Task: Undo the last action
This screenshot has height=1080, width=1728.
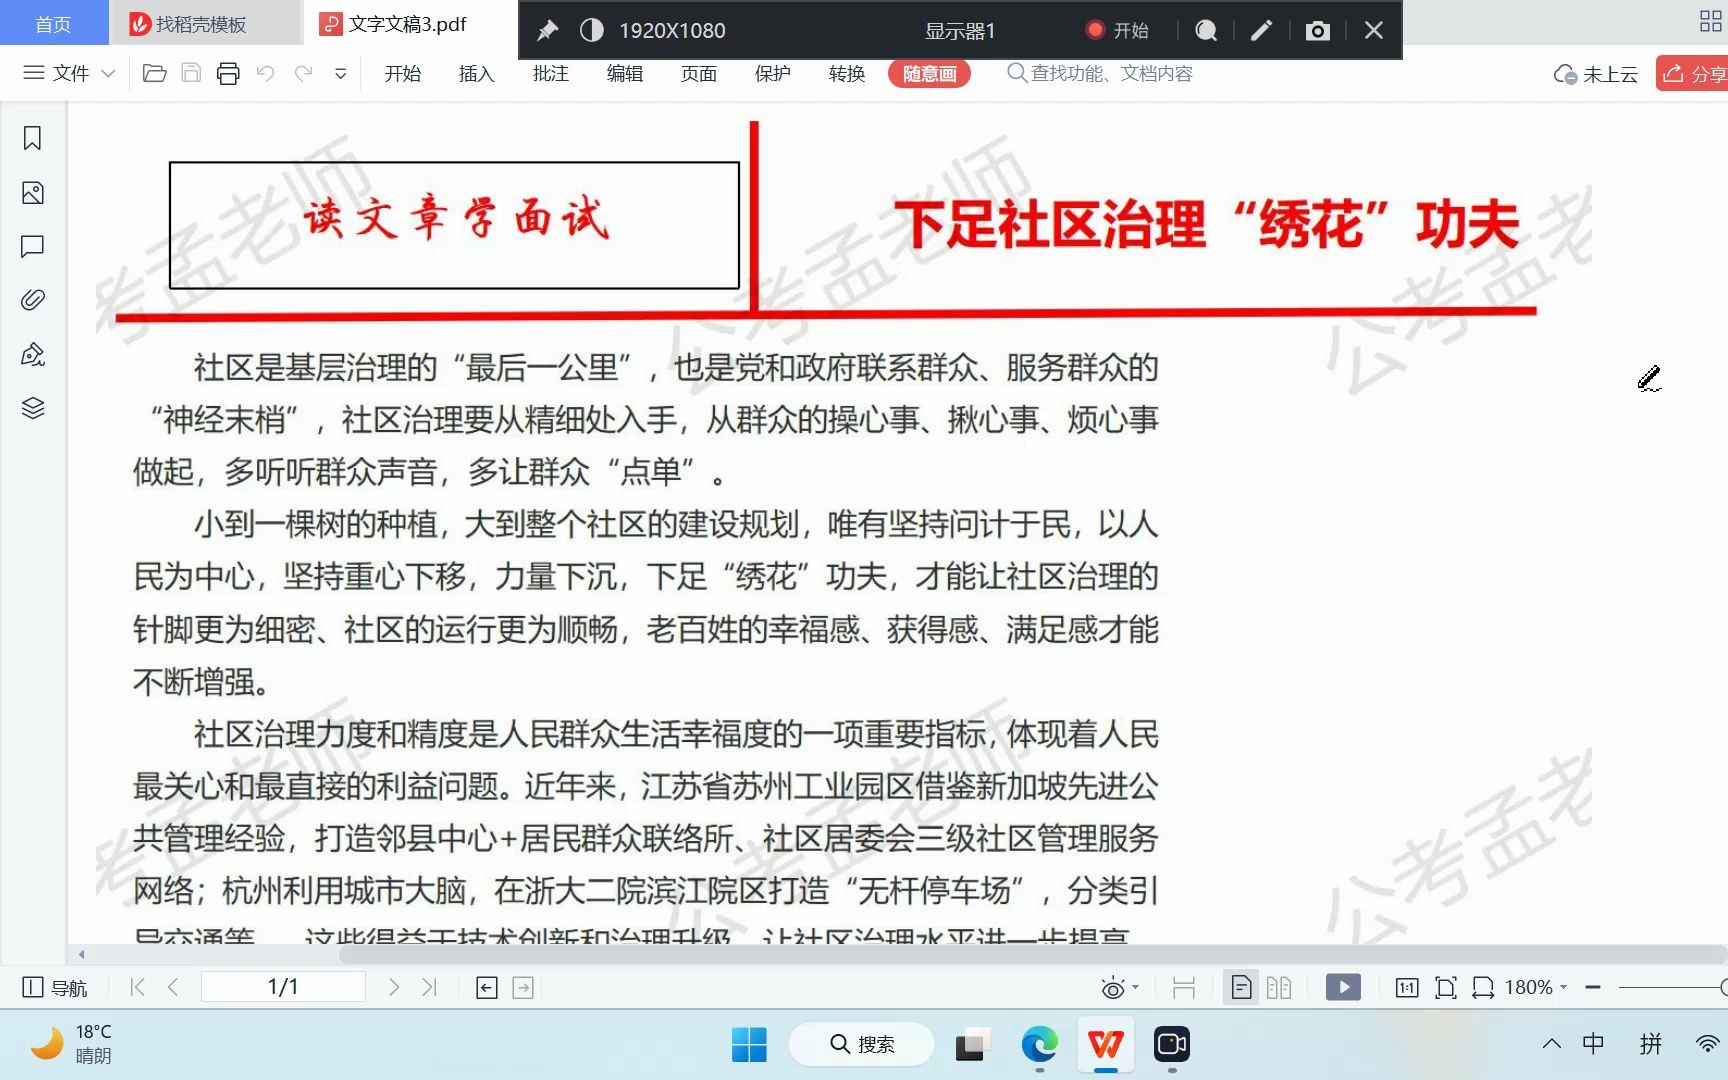Action: click(x=265, y=73)
